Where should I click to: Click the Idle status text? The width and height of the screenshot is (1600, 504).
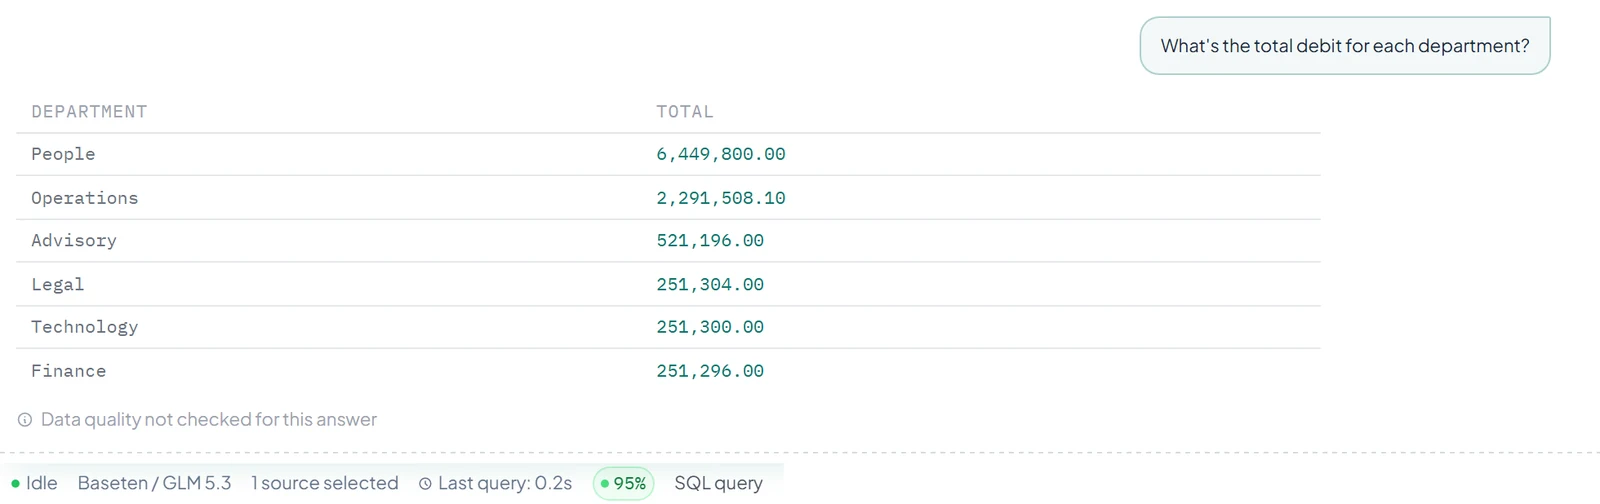click(x=41, y=483)
